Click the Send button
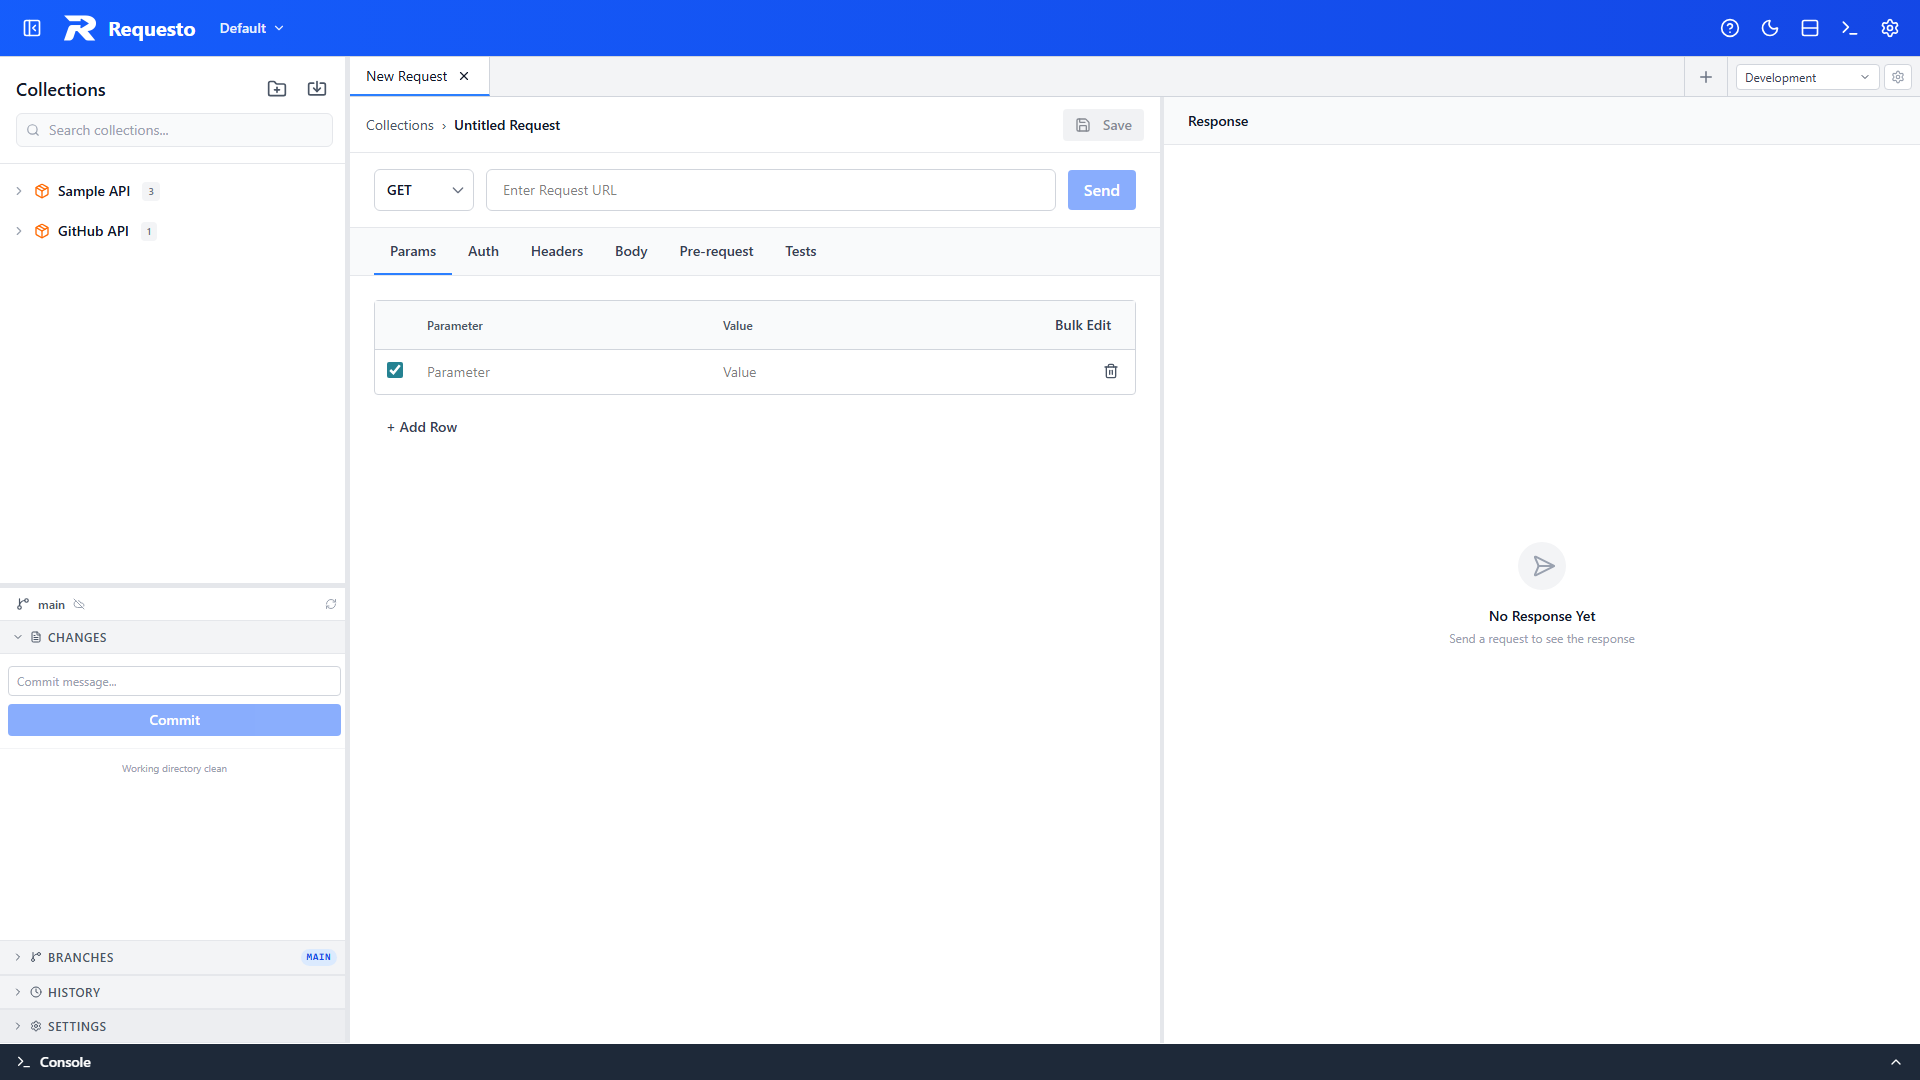The image size is (1920, 1080). (x=1102, y=190)
